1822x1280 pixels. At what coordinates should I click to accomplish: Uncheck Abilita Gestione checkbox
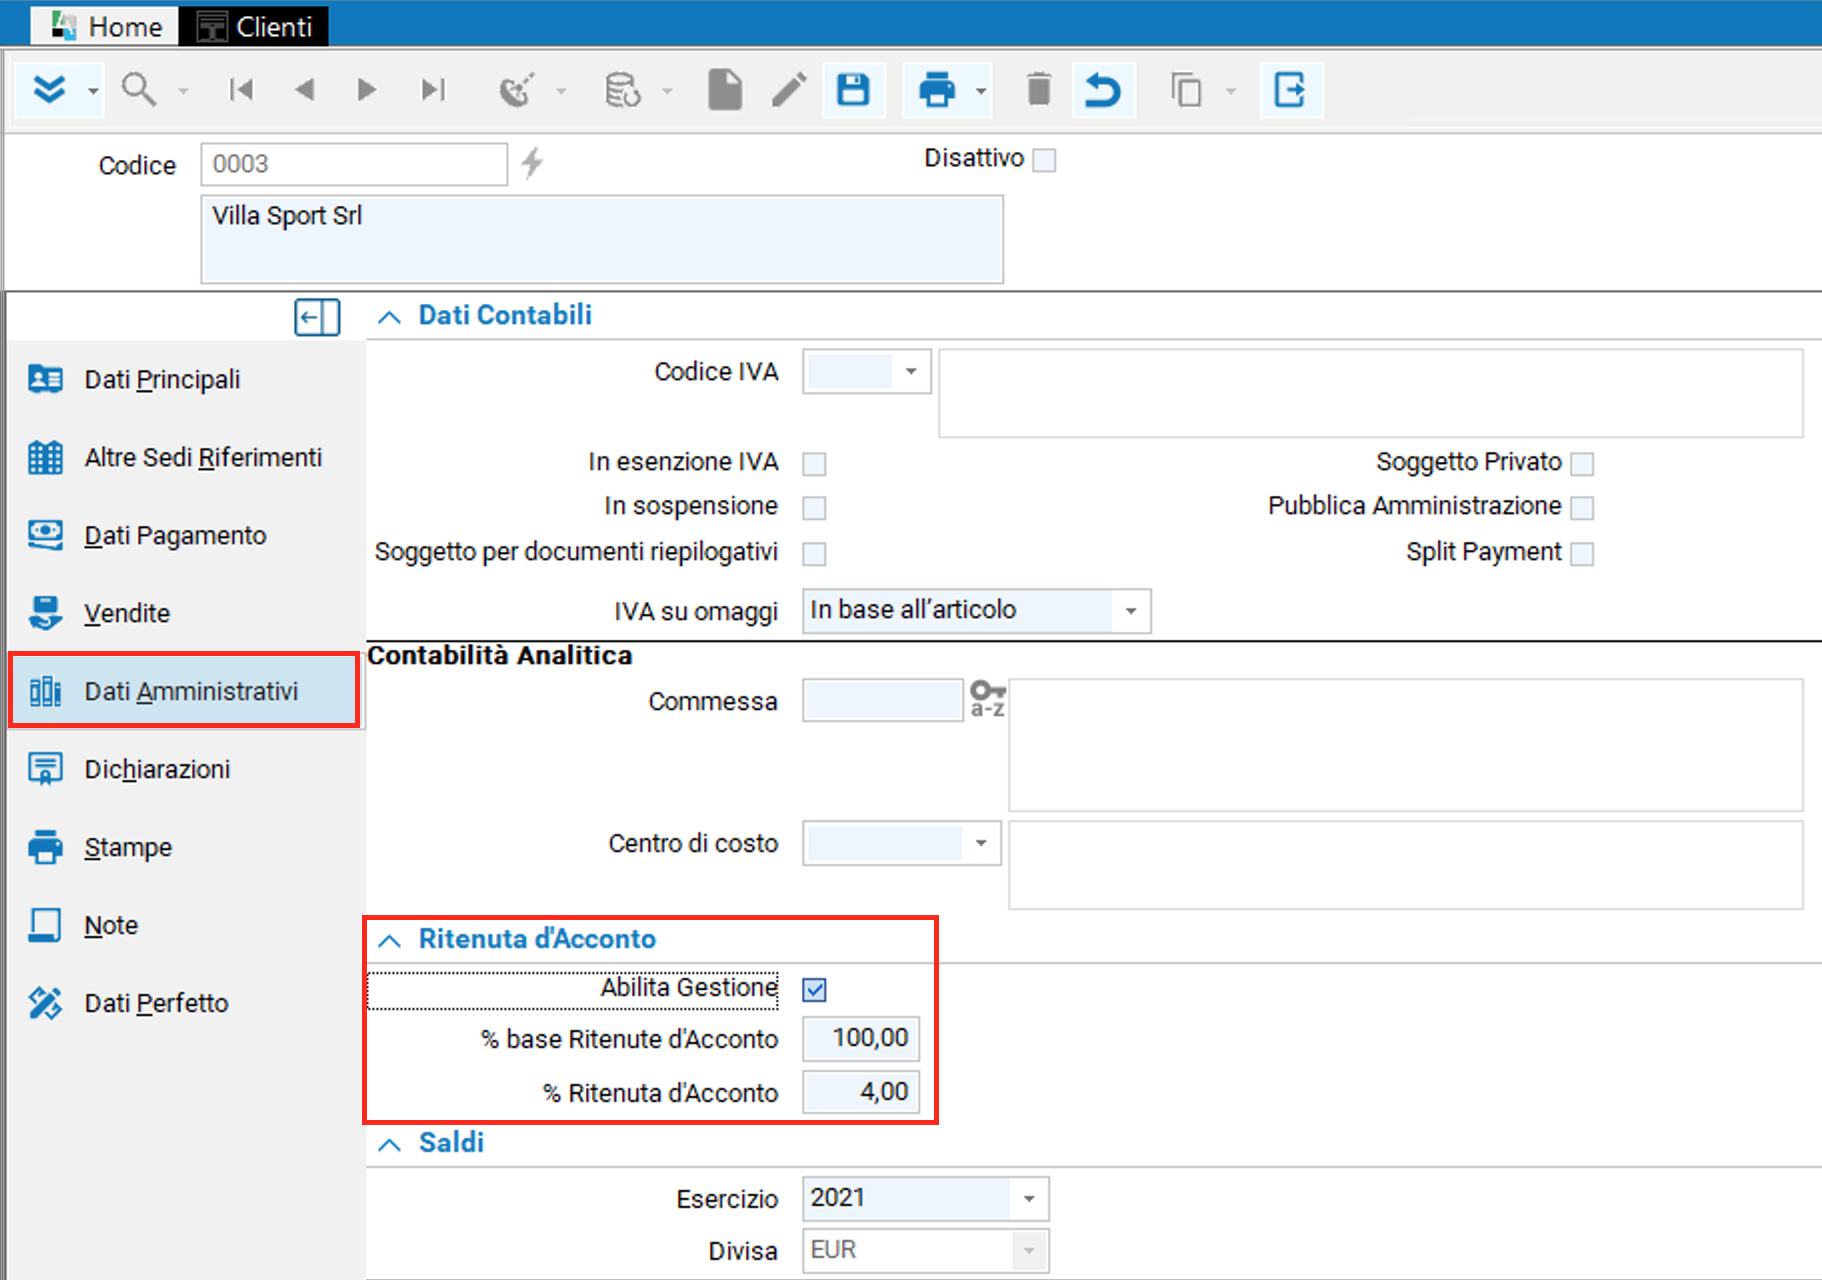coord(815,990)
